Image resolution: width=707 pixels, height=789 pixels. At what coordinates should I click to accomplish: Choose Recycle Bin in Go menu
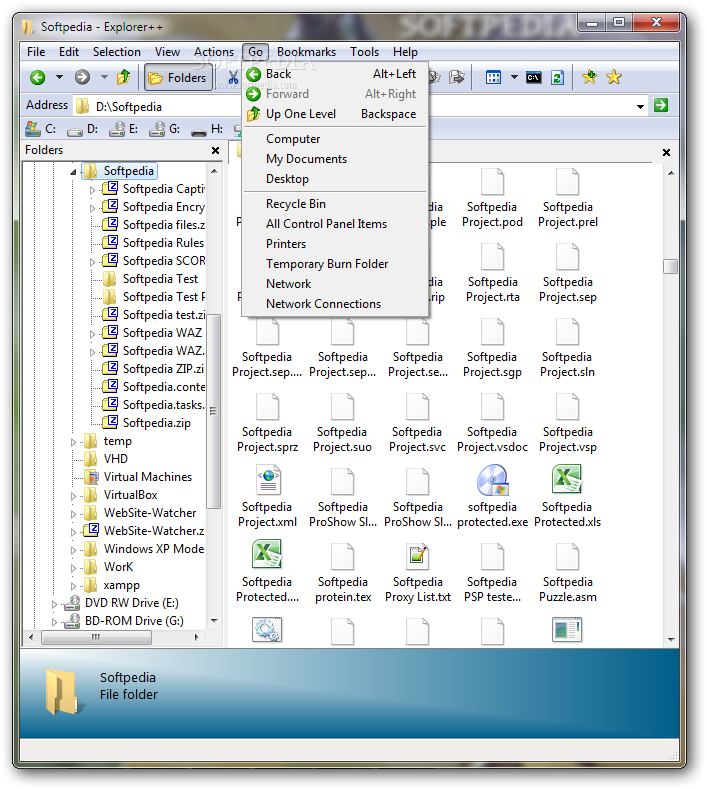335,204
